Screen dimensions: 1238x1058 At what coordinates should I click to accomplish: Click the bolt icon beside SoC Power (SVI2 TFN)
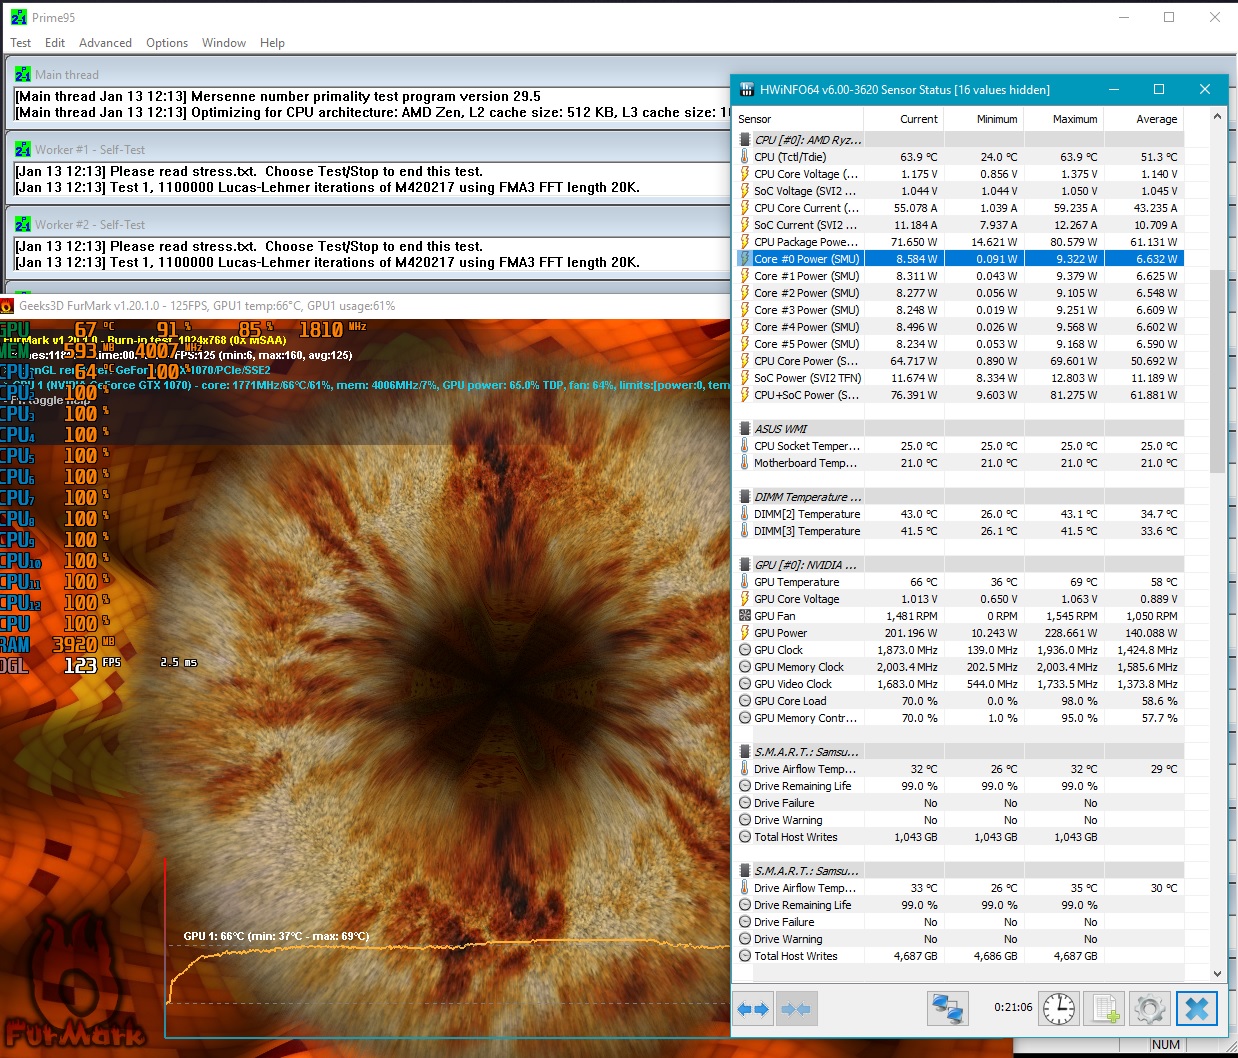[745, 378]
